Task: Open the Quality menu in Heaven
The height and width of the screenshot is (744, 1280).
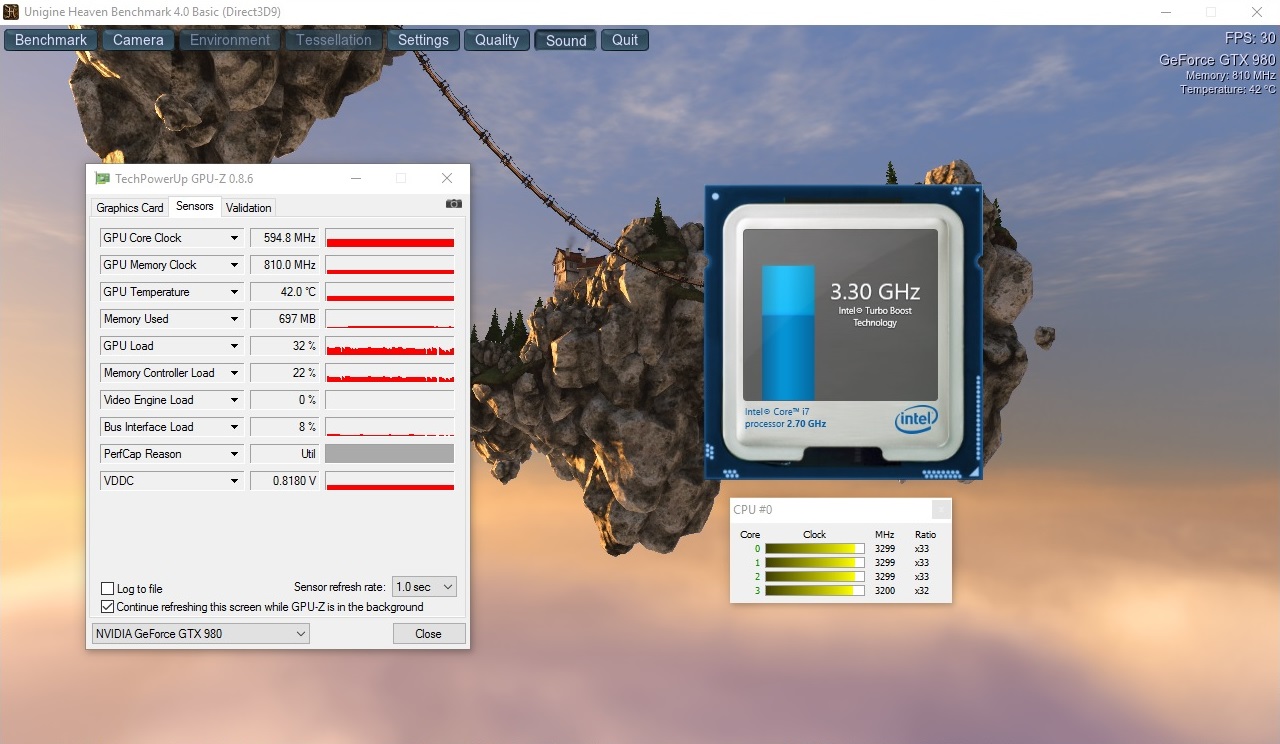Action: [497, 40]
